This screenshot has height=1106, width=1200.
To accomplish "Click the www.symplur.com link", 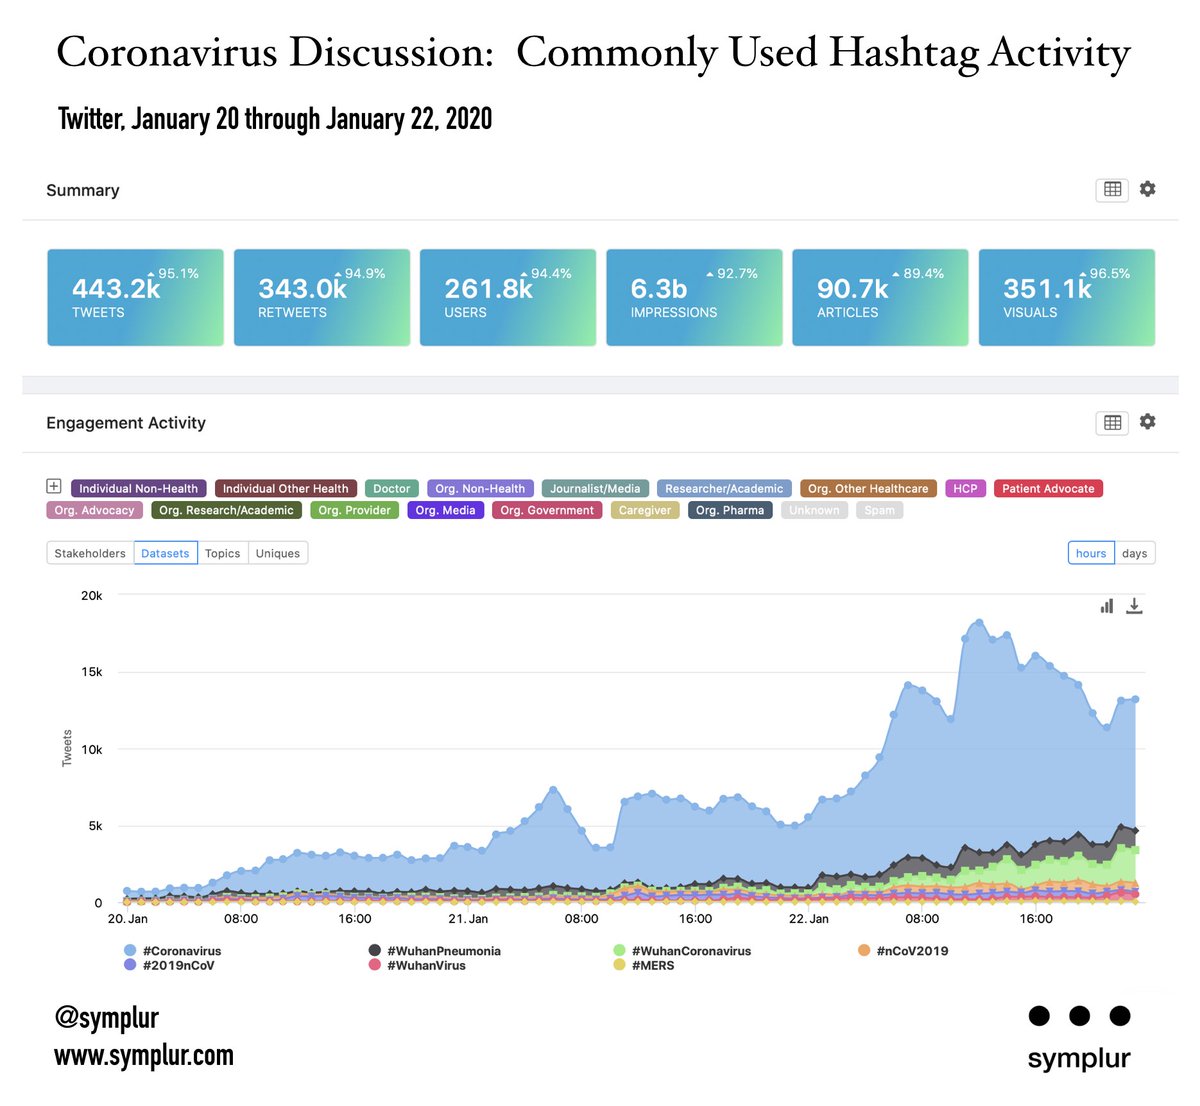I will click(x=144, y=1055).
